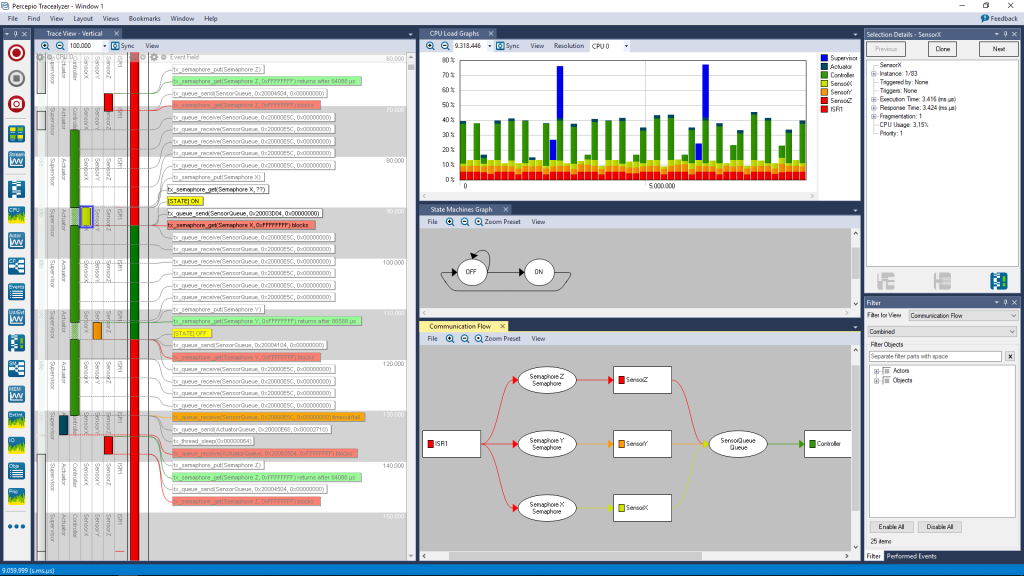Open the Bookmarks menu

point(144,18)
